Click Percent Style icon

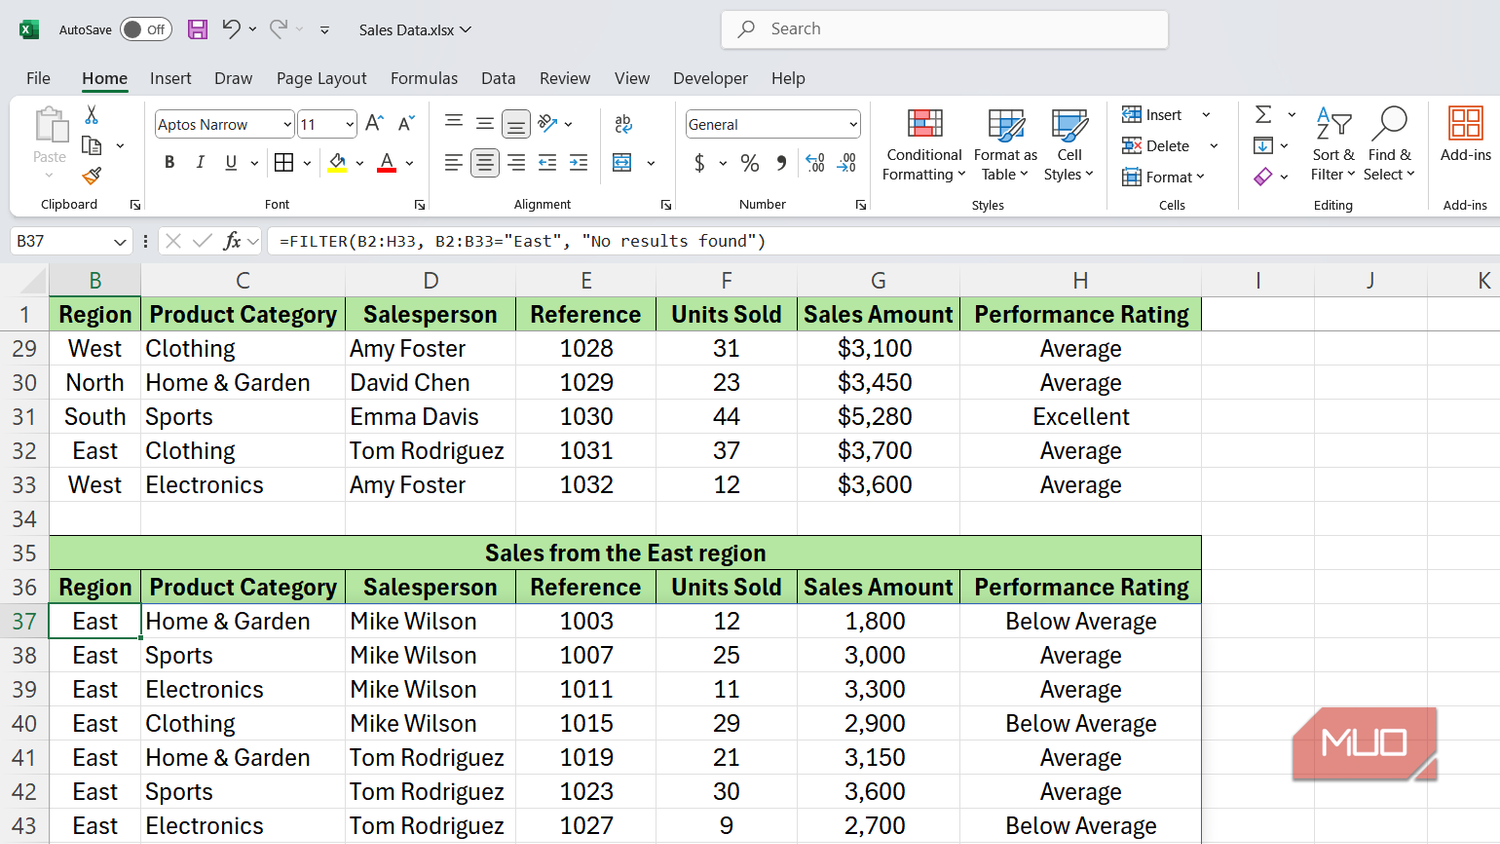click(x=750, y=163)
